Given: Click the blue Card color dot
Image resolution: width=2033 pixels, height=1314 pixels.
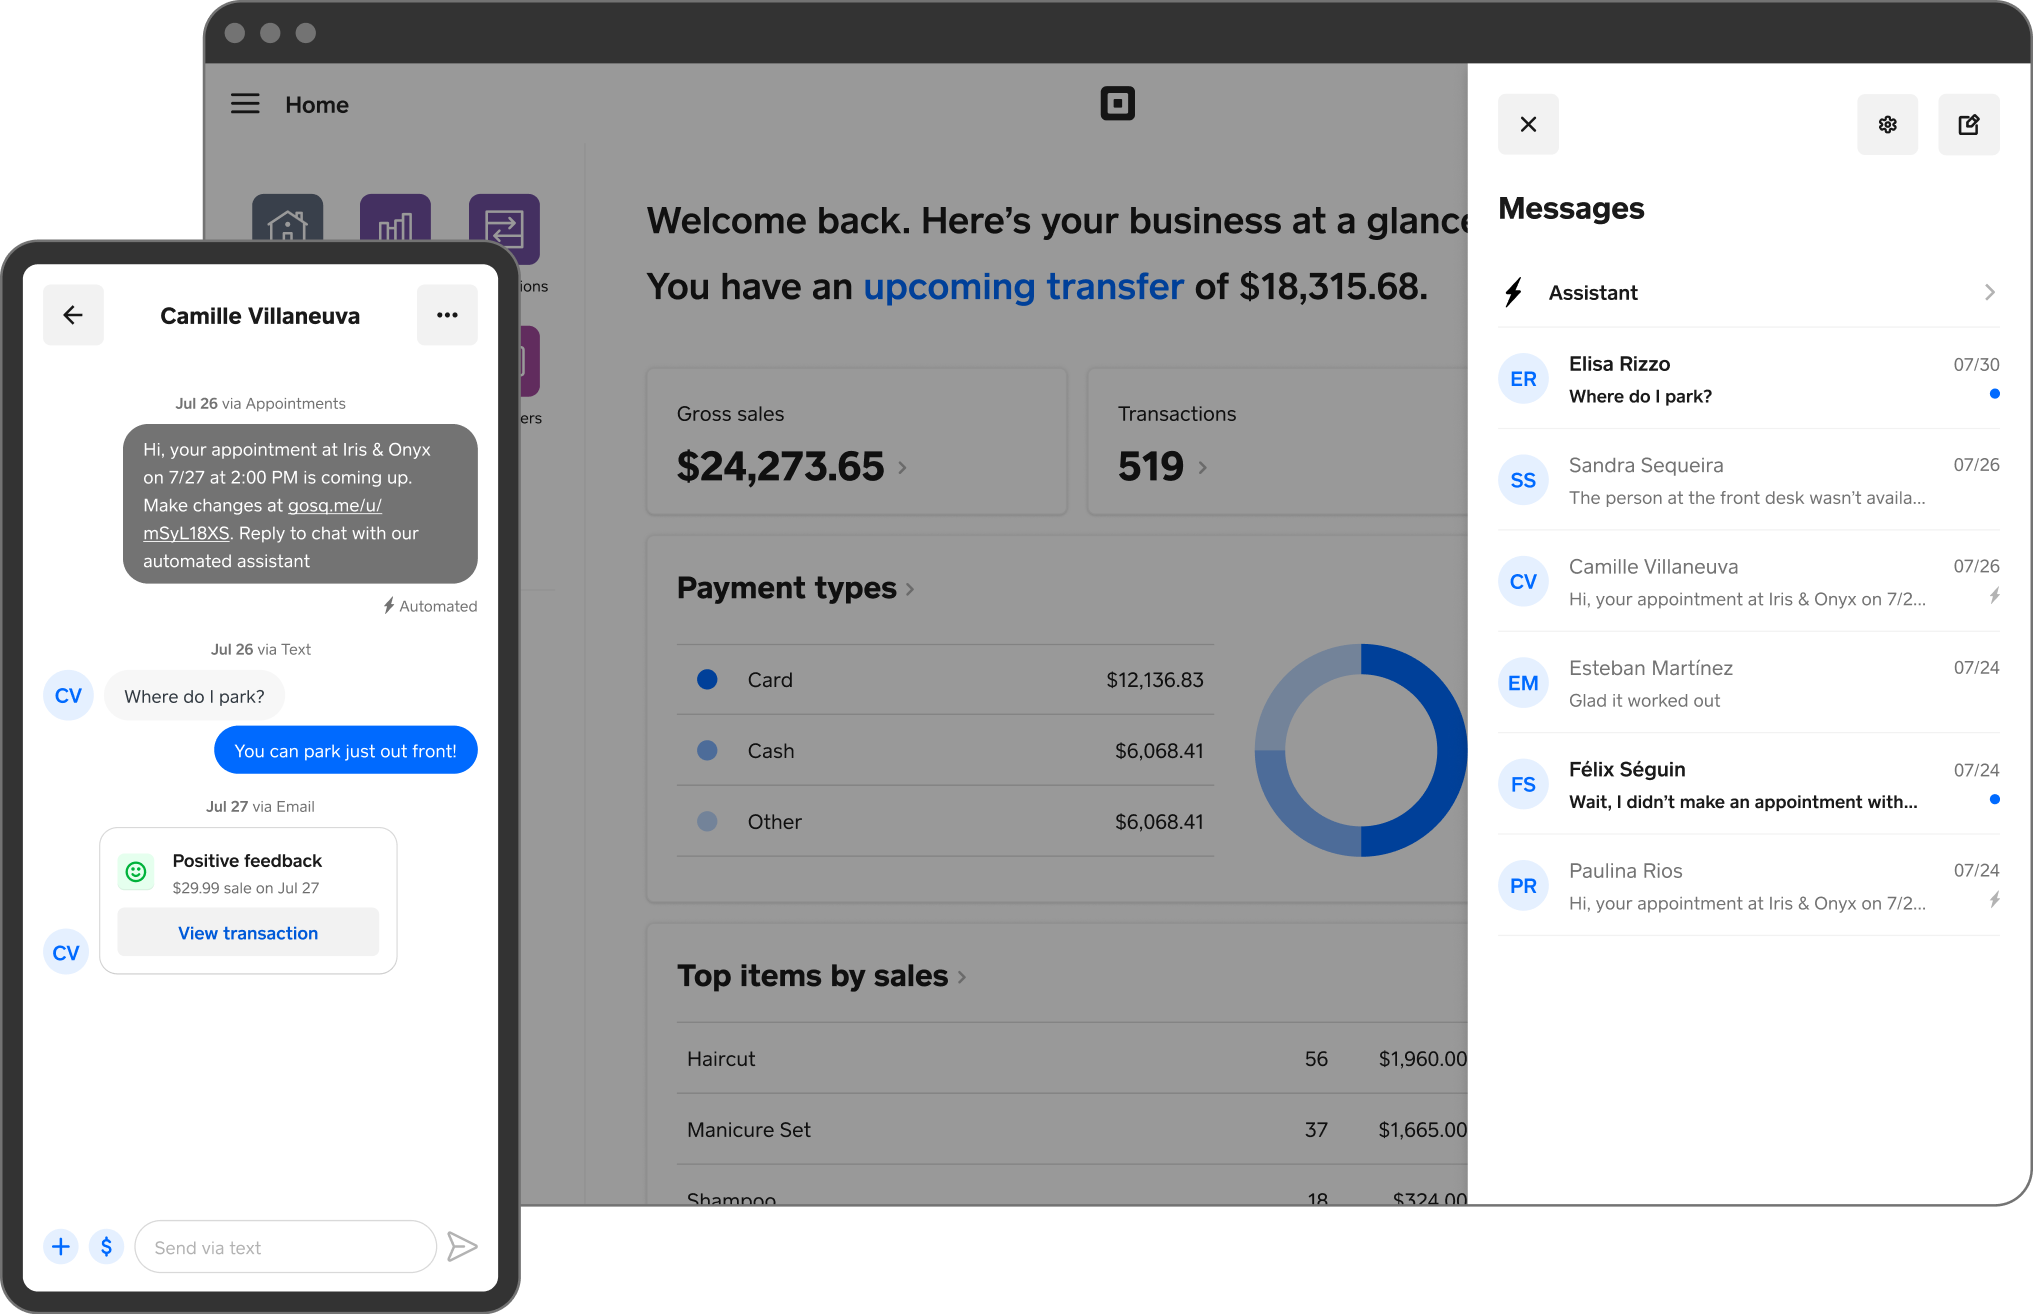Looking at the screenshot, I should (x=707, y=679).
